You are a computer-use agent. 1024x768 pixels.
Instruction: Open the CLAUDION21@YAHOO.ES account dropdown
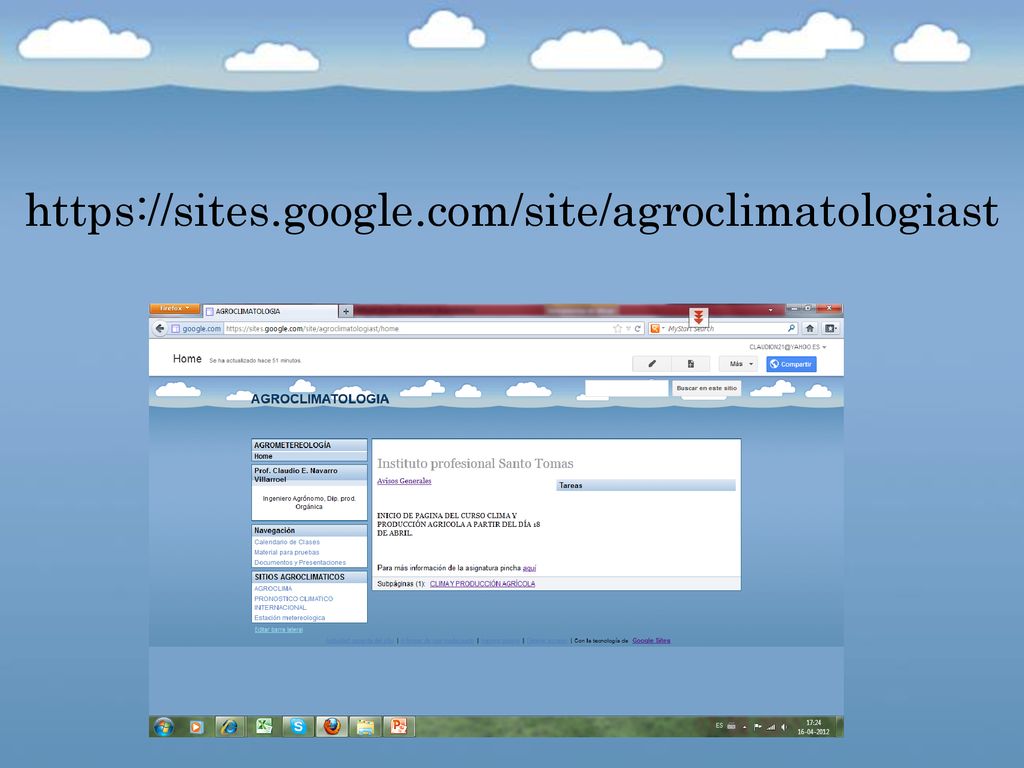[788, 347]
